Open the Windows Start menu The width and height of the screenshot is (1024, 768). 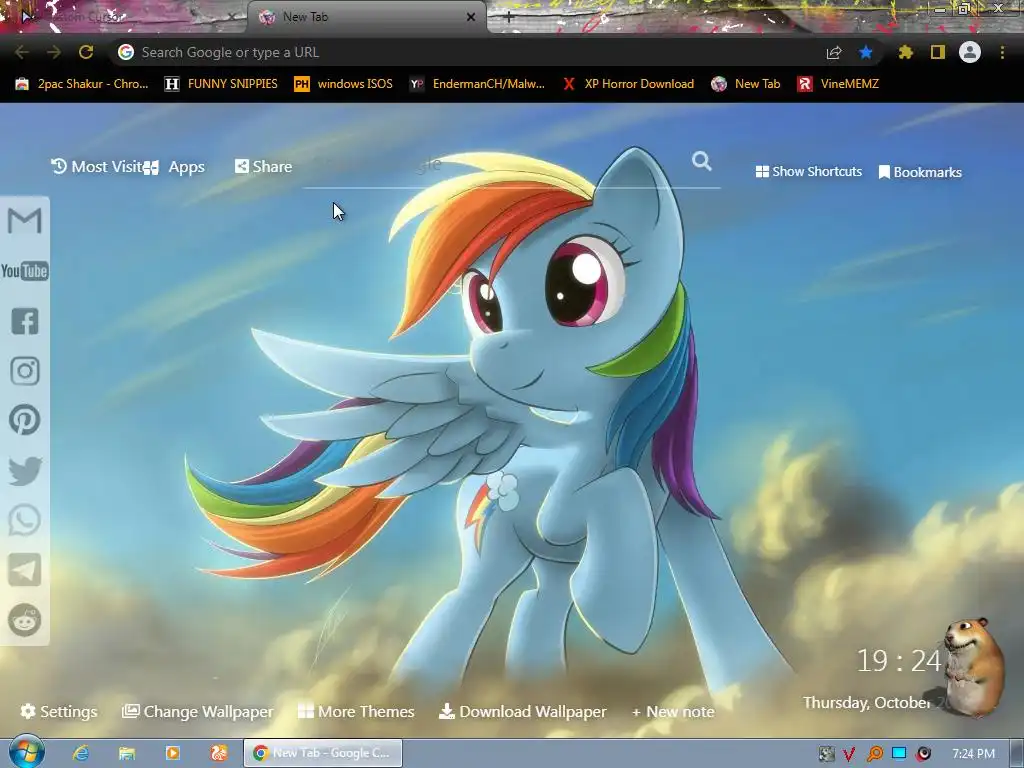[27, 752]
